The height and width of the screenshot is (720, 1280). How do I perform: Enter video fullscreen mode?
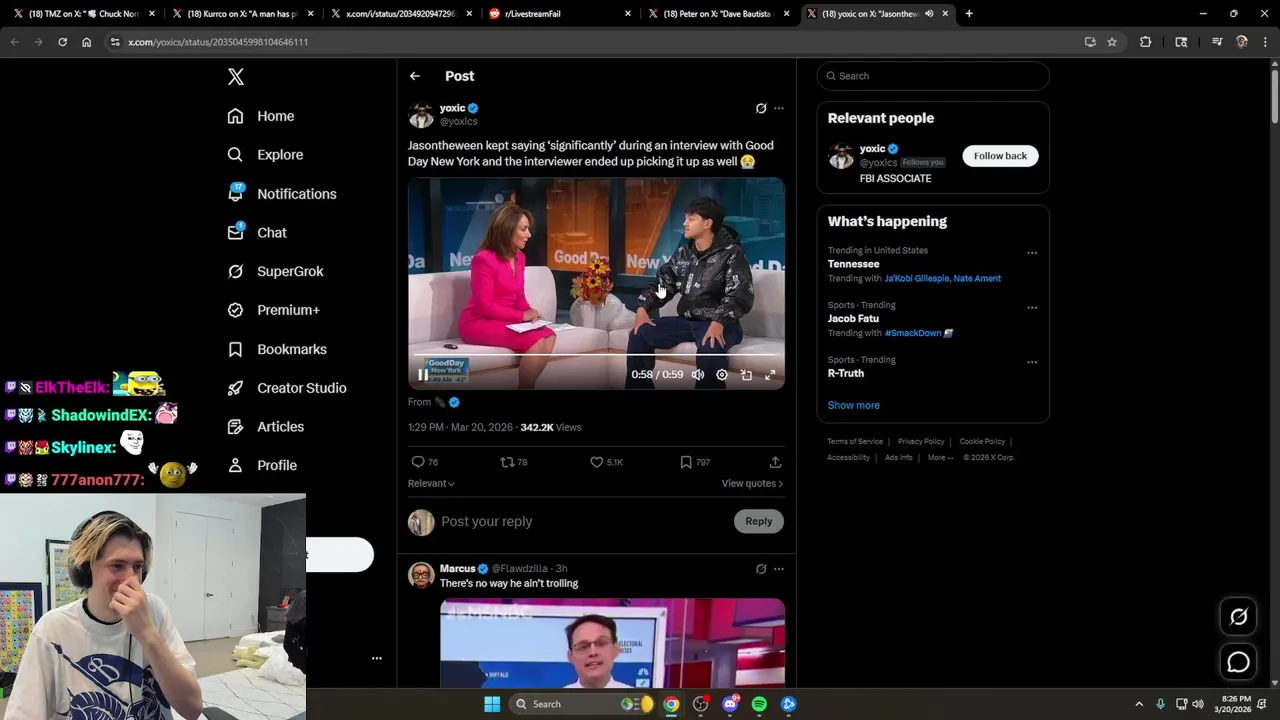coord(770,375)
